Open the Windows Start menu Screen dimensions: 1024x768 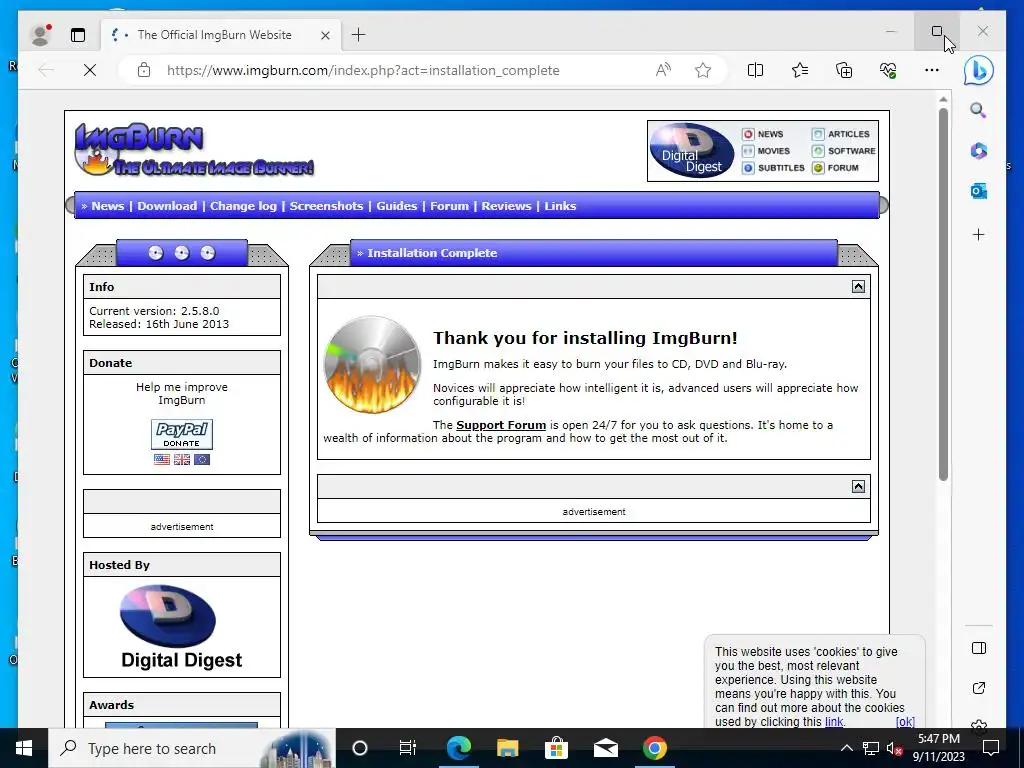24,748
